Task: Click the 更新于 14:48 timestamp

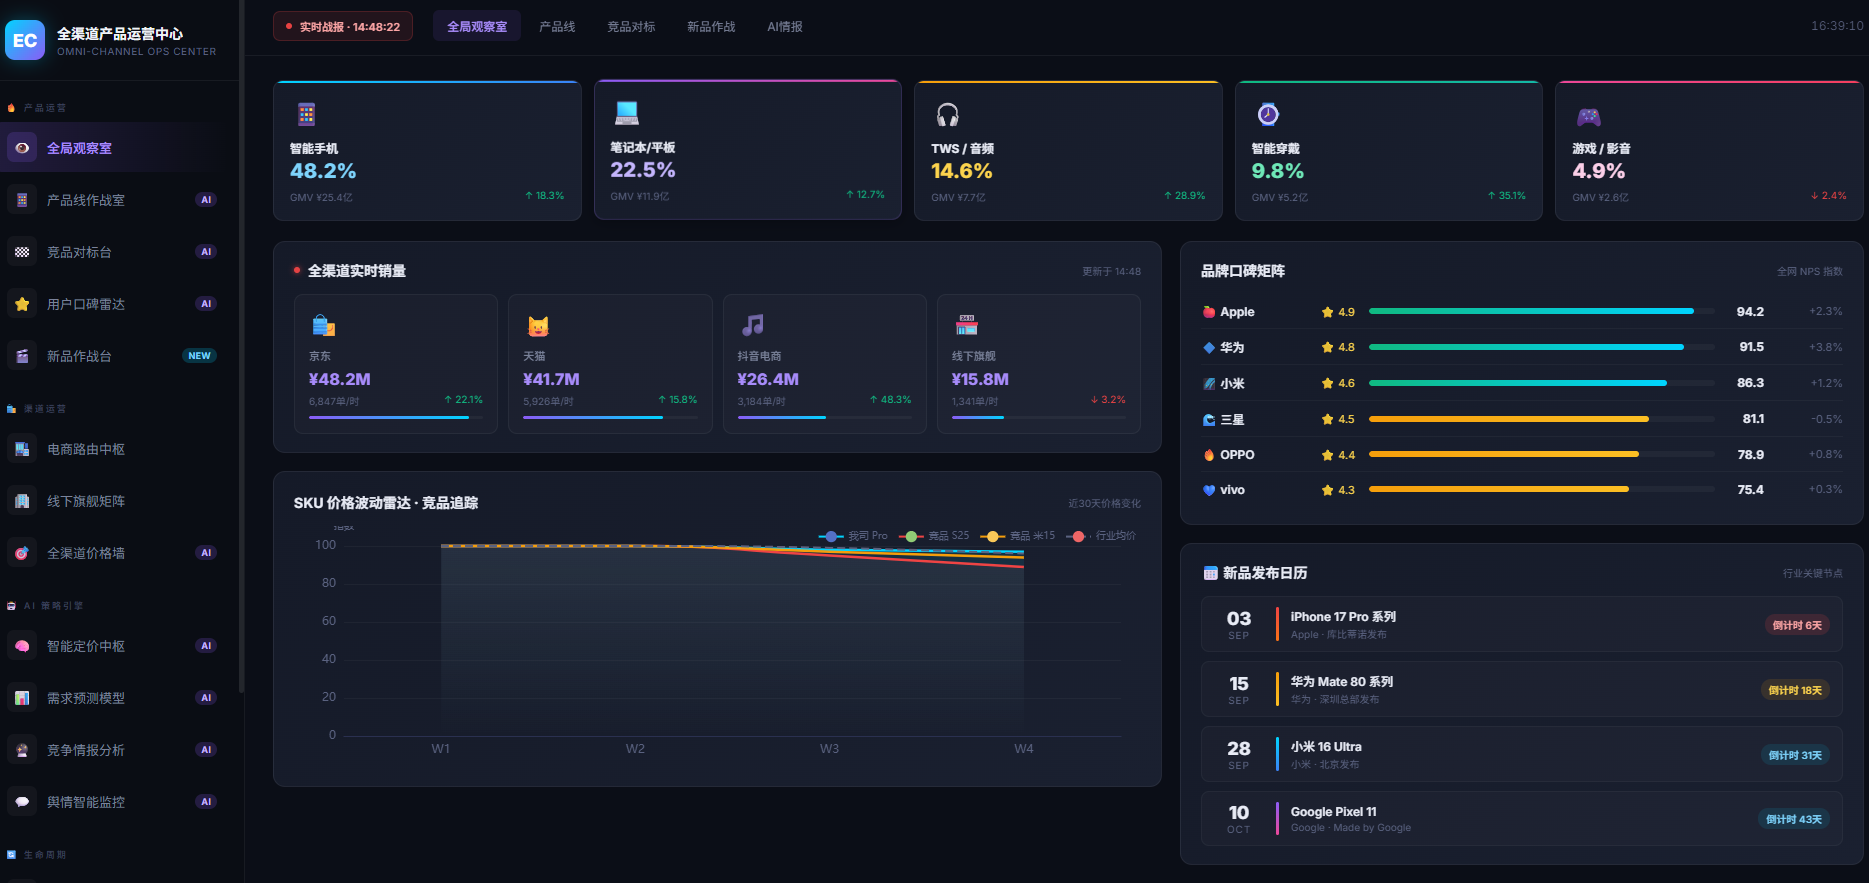Action: coord(1111,272)
